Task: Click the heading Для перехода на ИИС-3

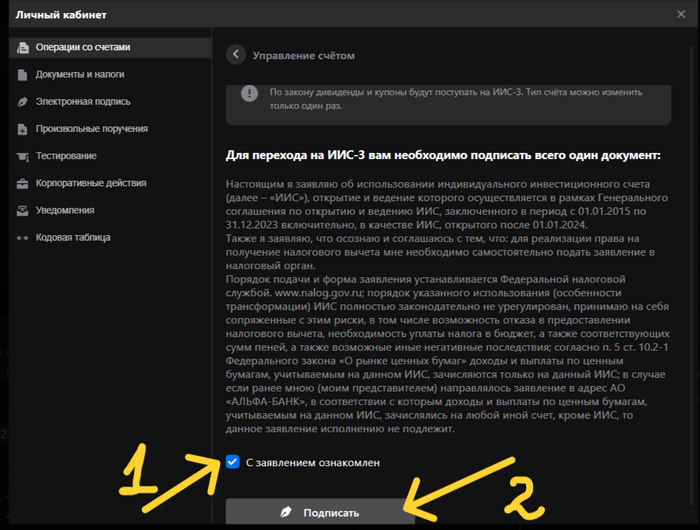Action: (443, 155)
